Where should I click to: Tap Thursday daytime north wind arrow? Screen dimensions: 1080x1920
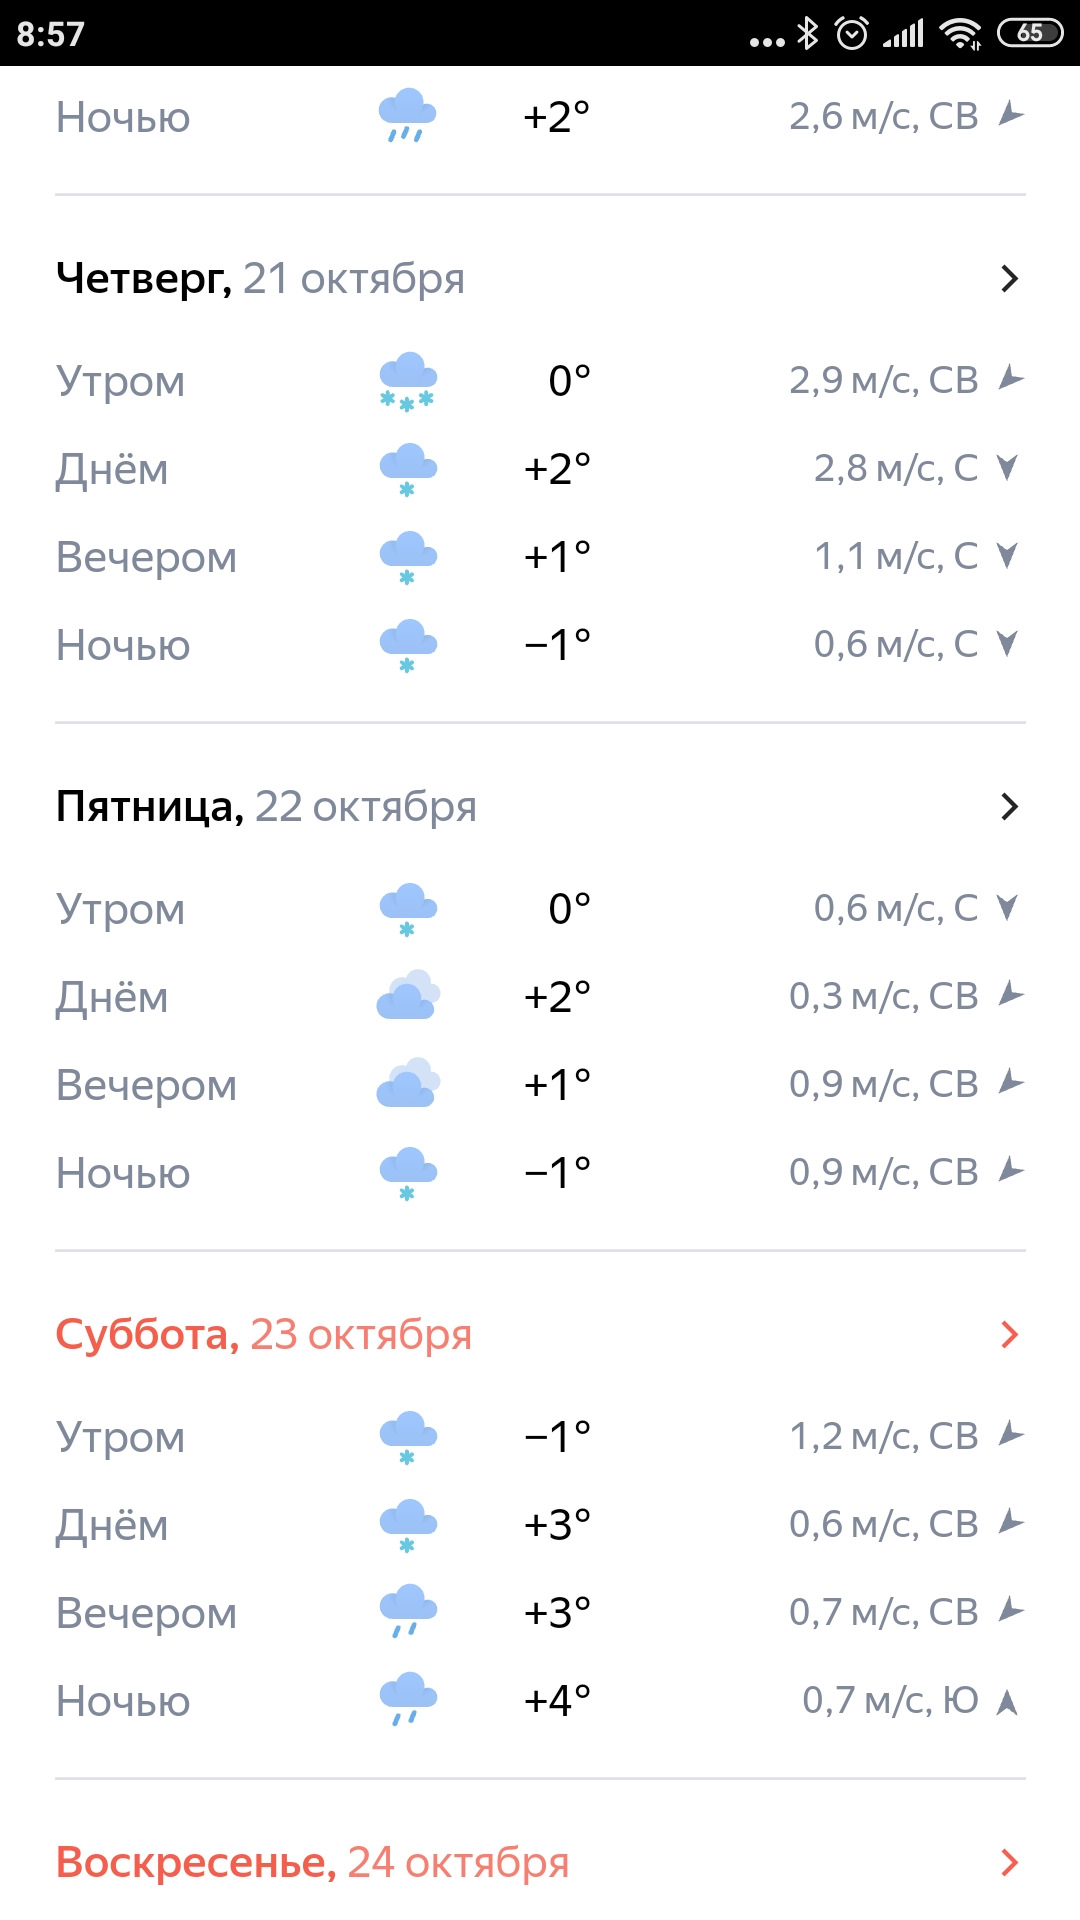tap(1008, 468)
